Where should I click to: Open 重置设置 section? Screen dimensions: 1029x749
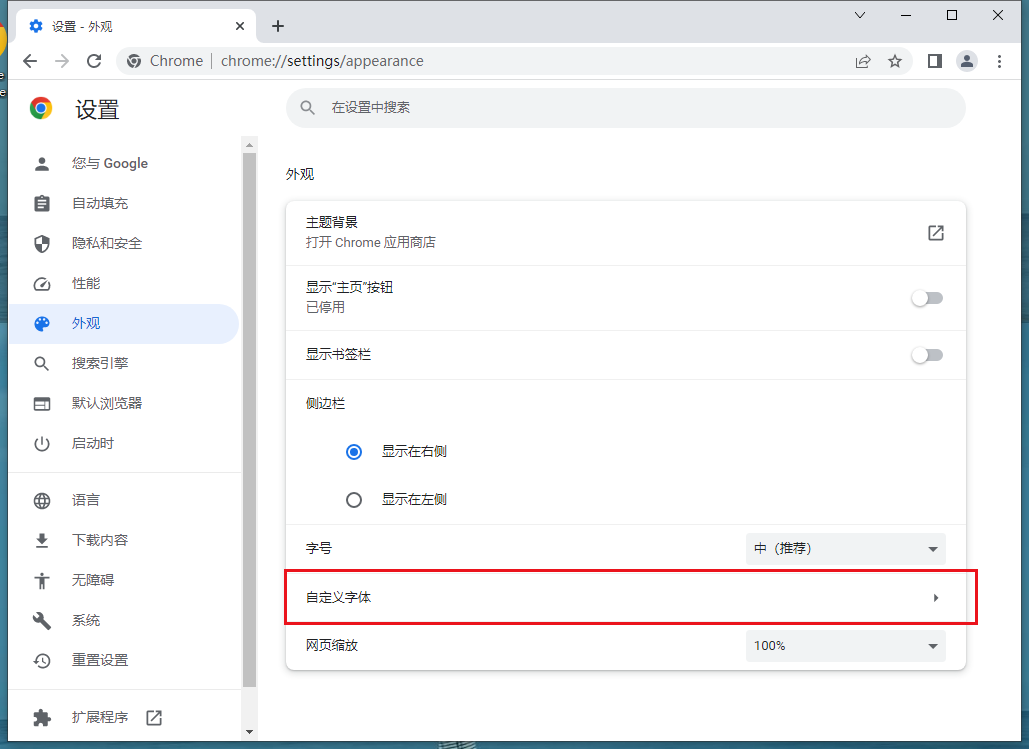pos(125,660)
